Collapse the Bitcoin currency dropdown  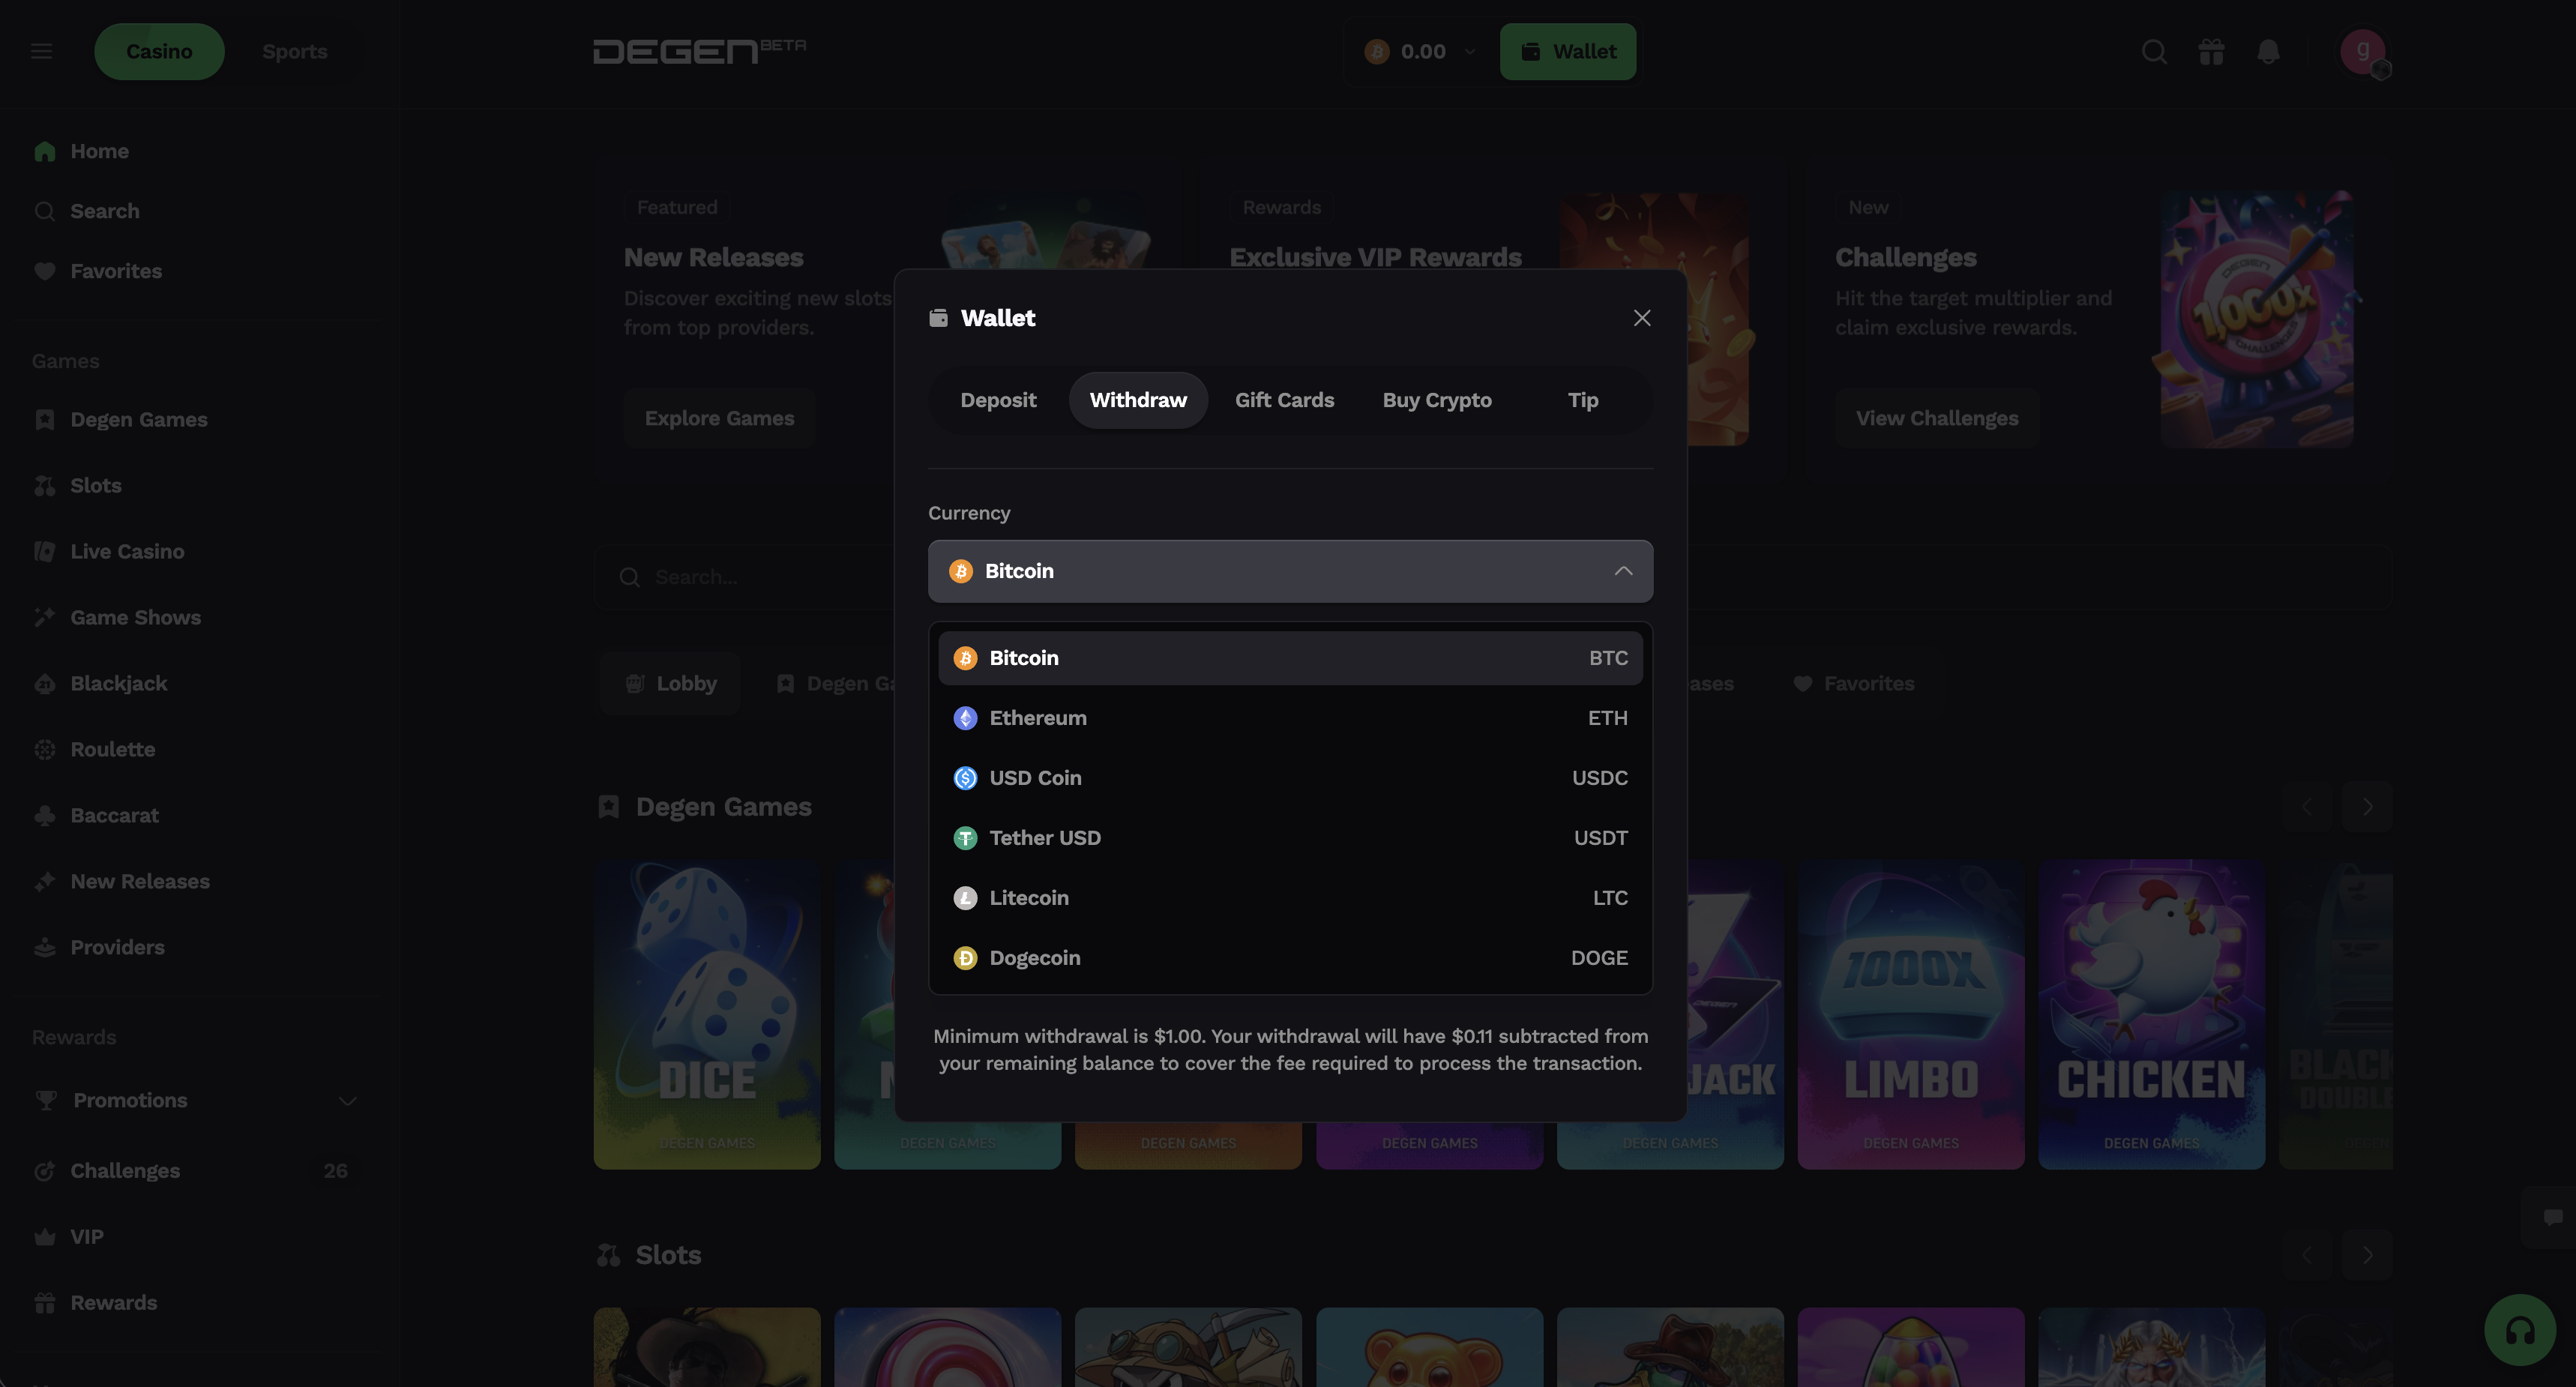point(1290,571)
